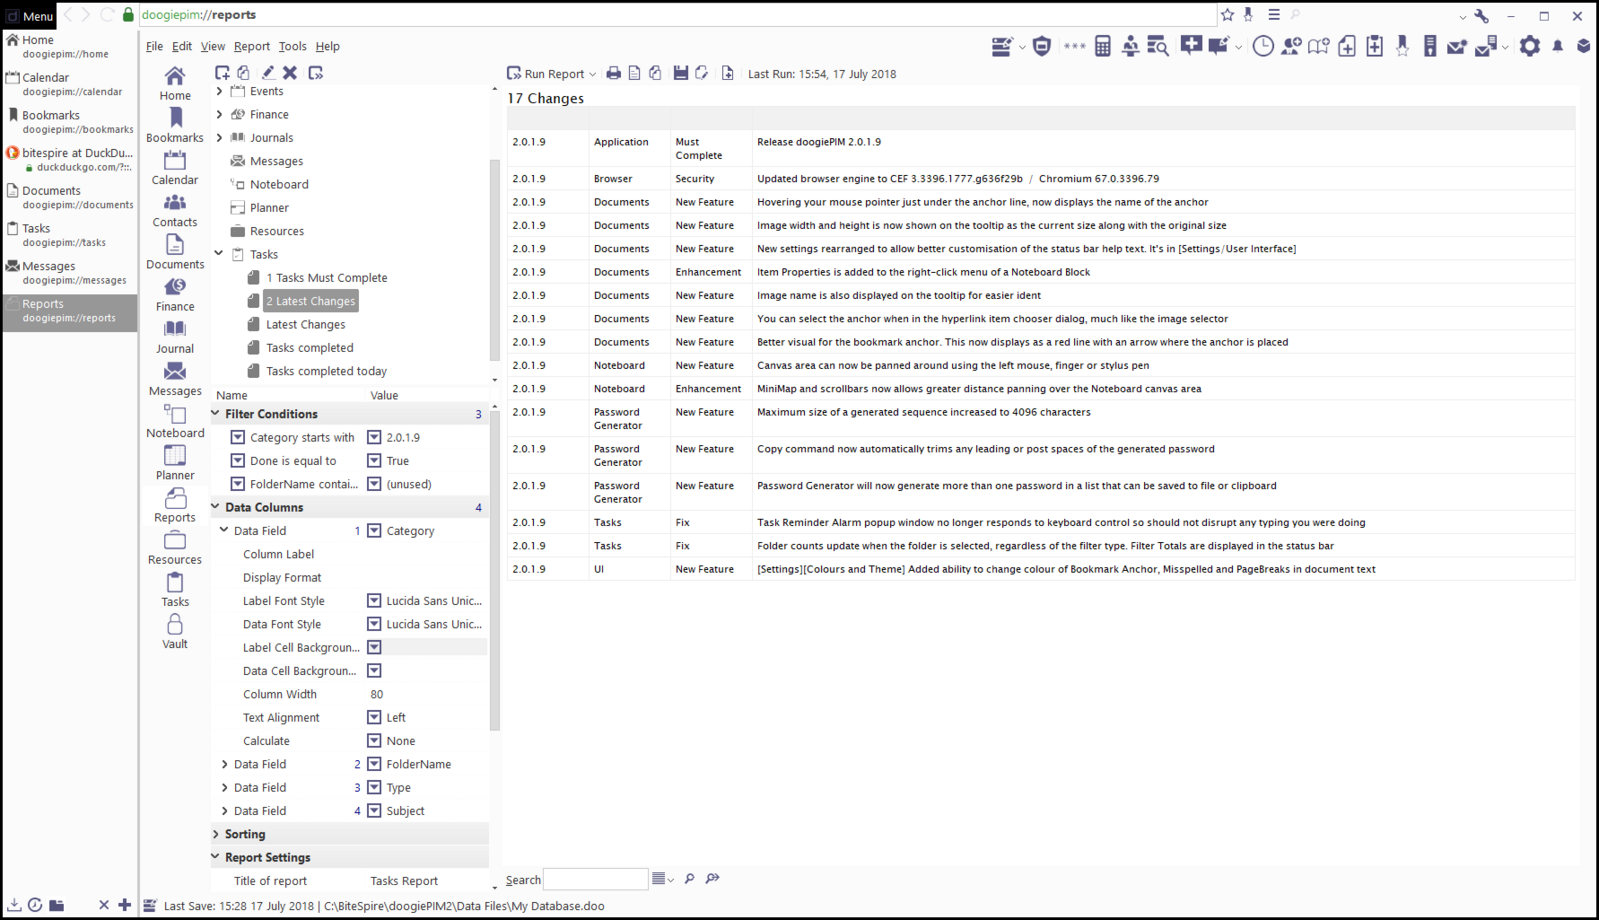The image size is (1599, 920).
Task: Click in the Search input field
Action: pos(595,879)
